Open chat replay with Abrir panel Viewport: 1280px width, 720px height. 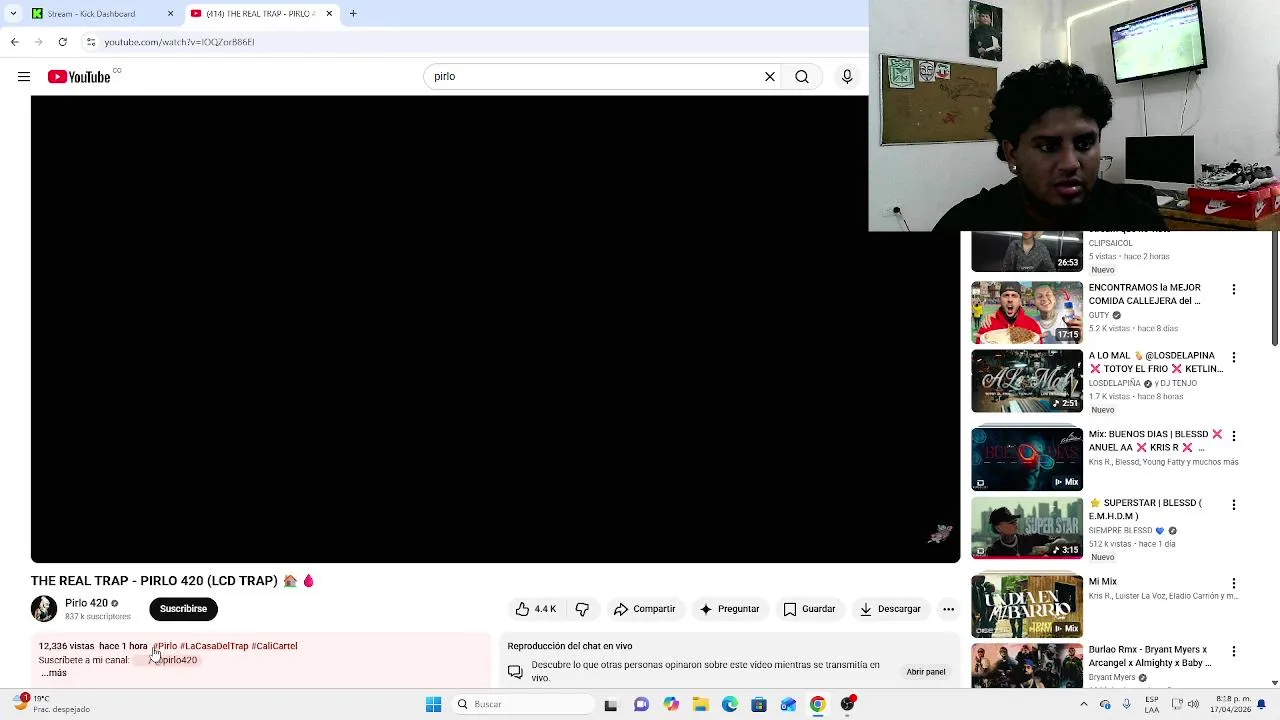tap(926, 672)
